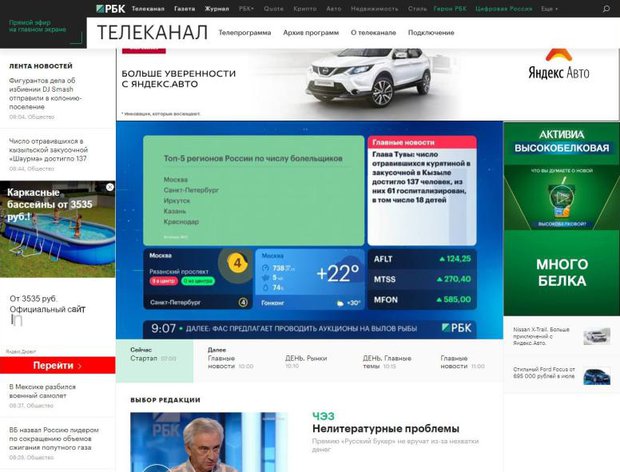Open the Шаурма poisoning news reaching 137
This screenshot has height=472, width=620.
(48, 150)
